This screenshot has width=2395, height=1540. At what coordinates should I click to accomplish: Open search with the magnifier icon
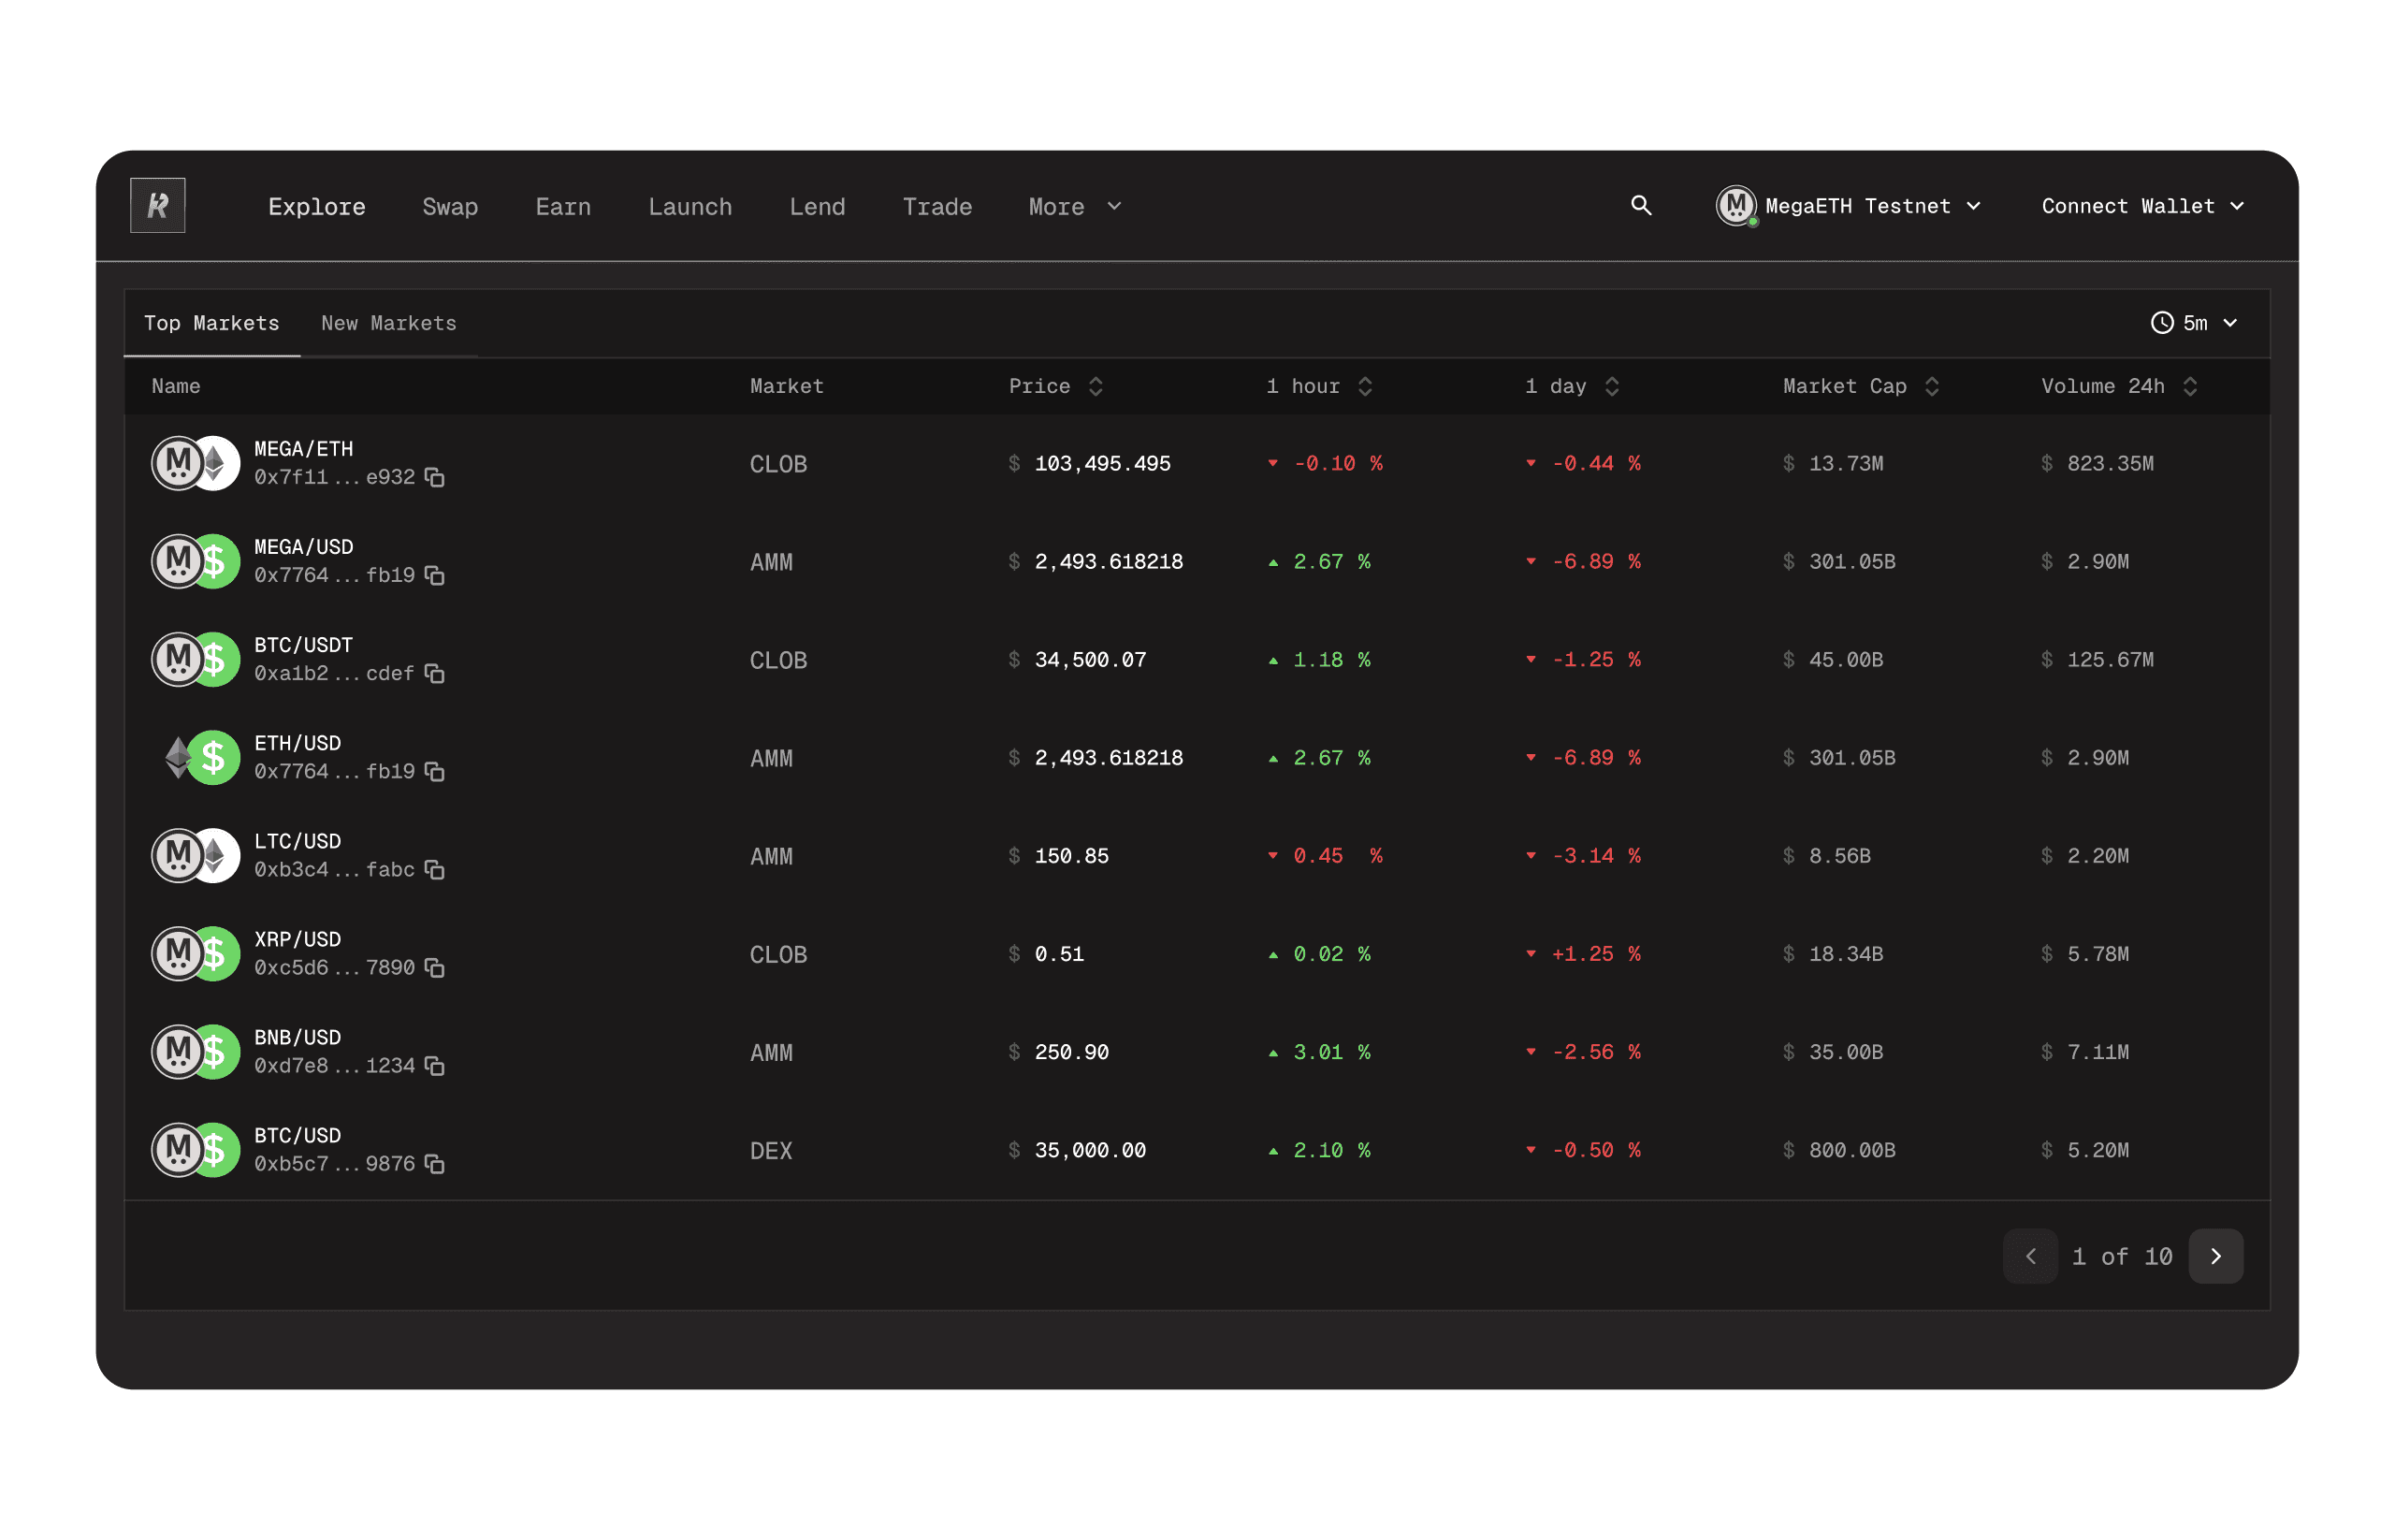pos(1640,205)
